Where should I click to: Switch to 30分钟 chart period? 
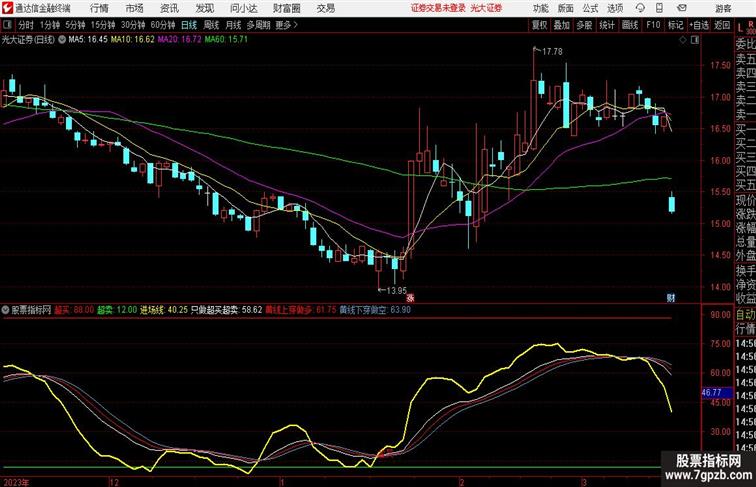133,25
